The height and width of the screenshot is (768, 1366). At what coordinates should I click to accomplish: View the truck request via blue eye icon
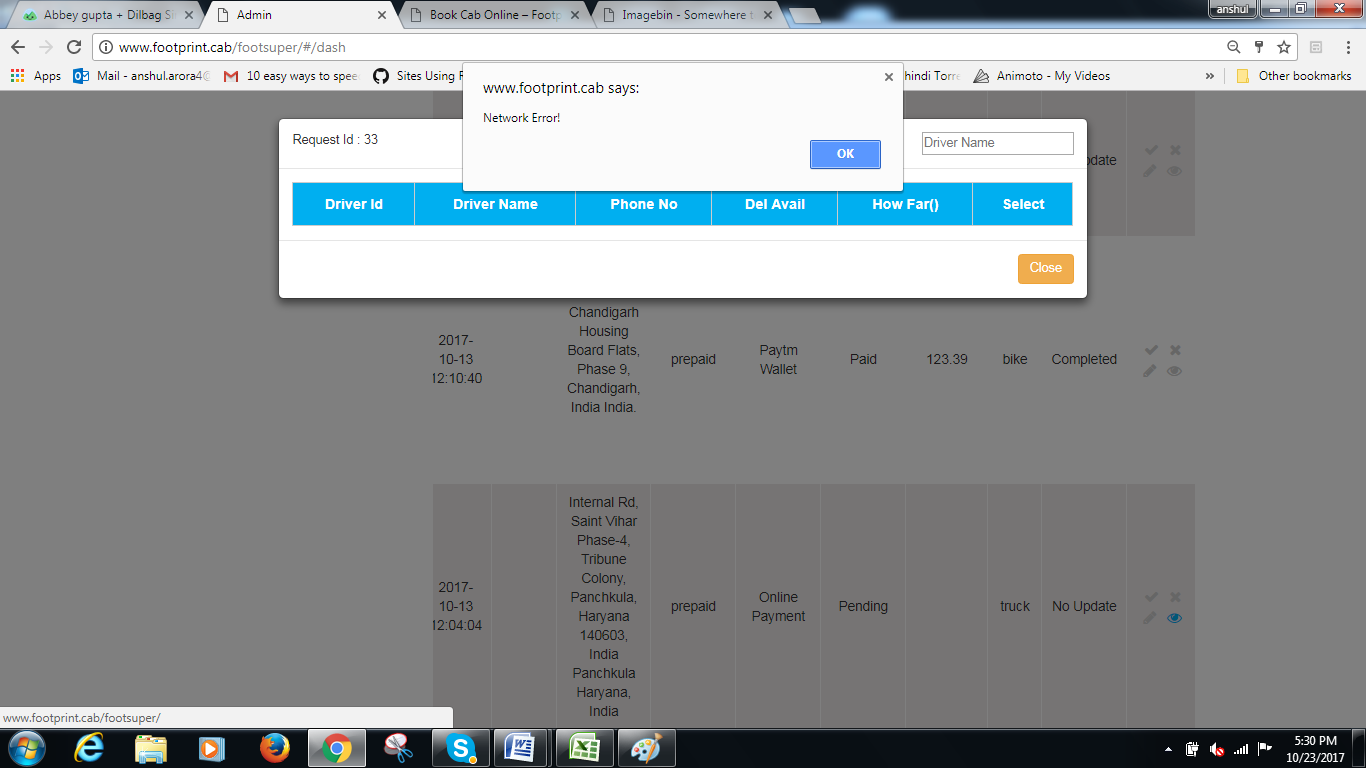click(x=1175, y=618)
